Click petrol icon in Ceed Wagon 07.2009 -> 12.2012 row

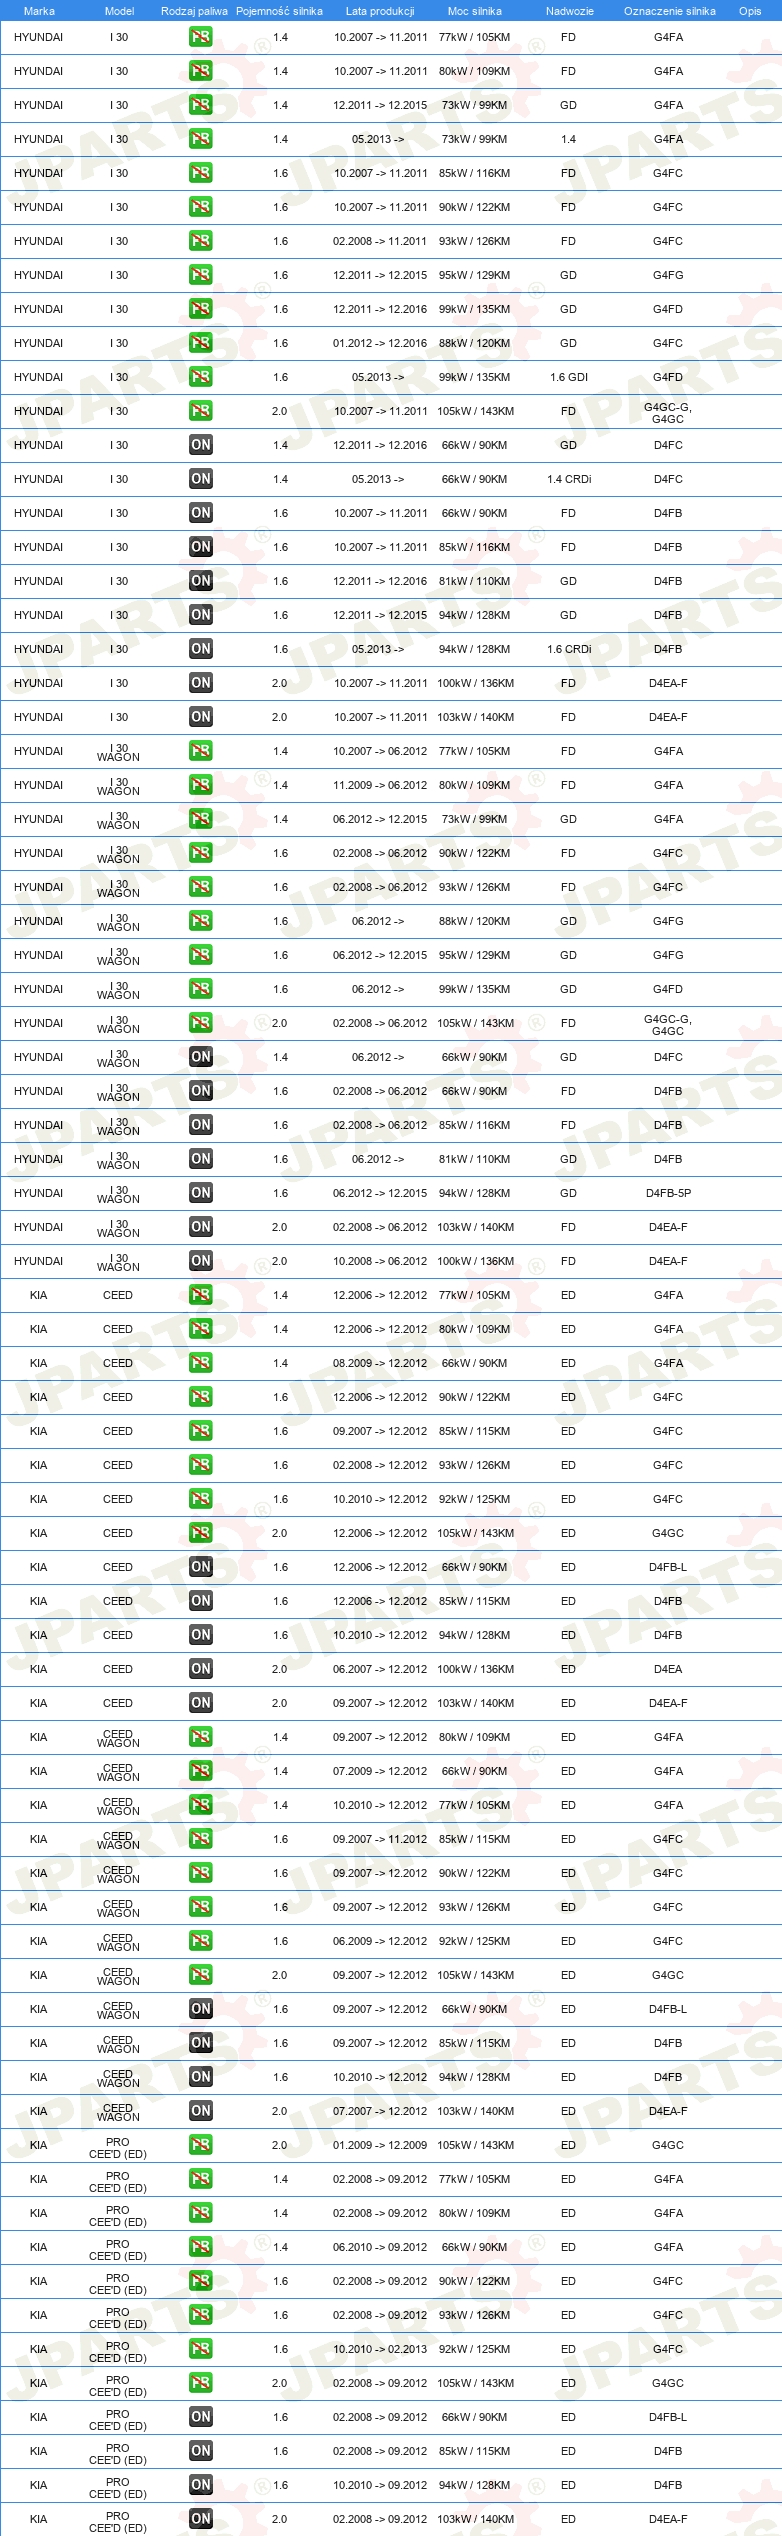(200, 1771)
